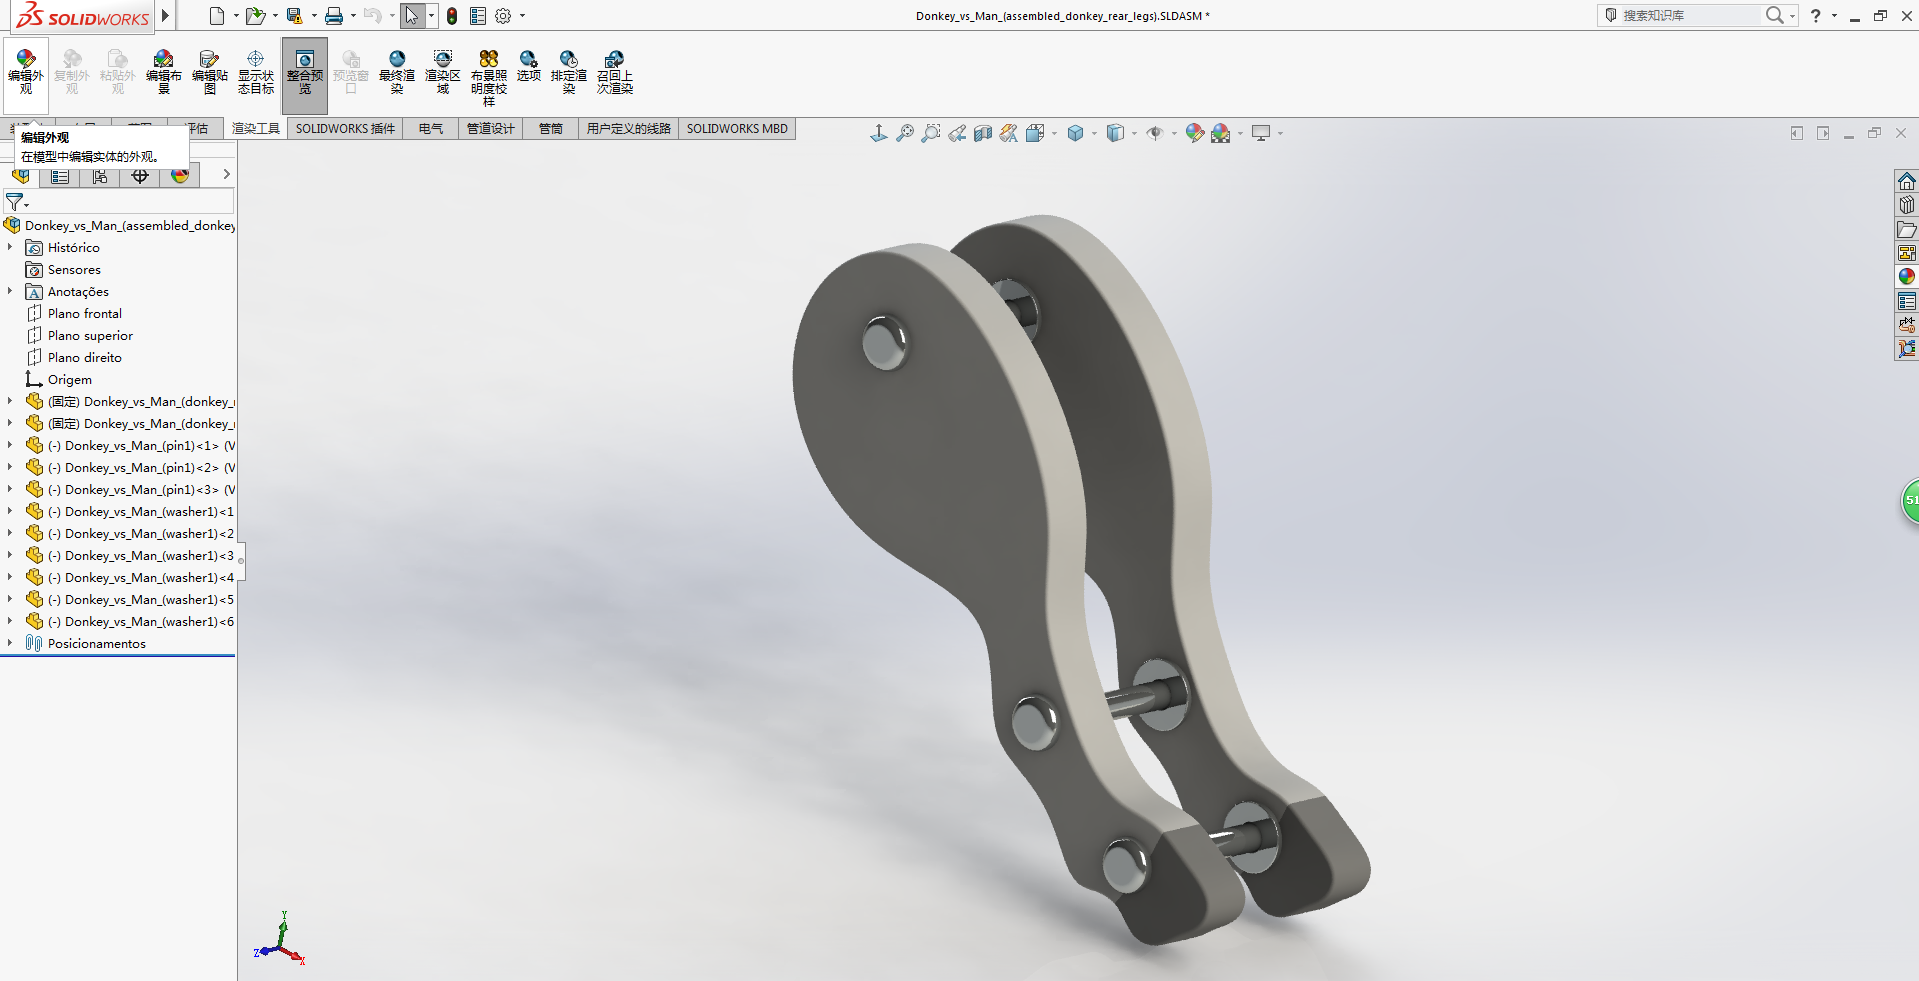Open dropdown next to Save icon
The image size is (1919, 981).
[314, 16]
